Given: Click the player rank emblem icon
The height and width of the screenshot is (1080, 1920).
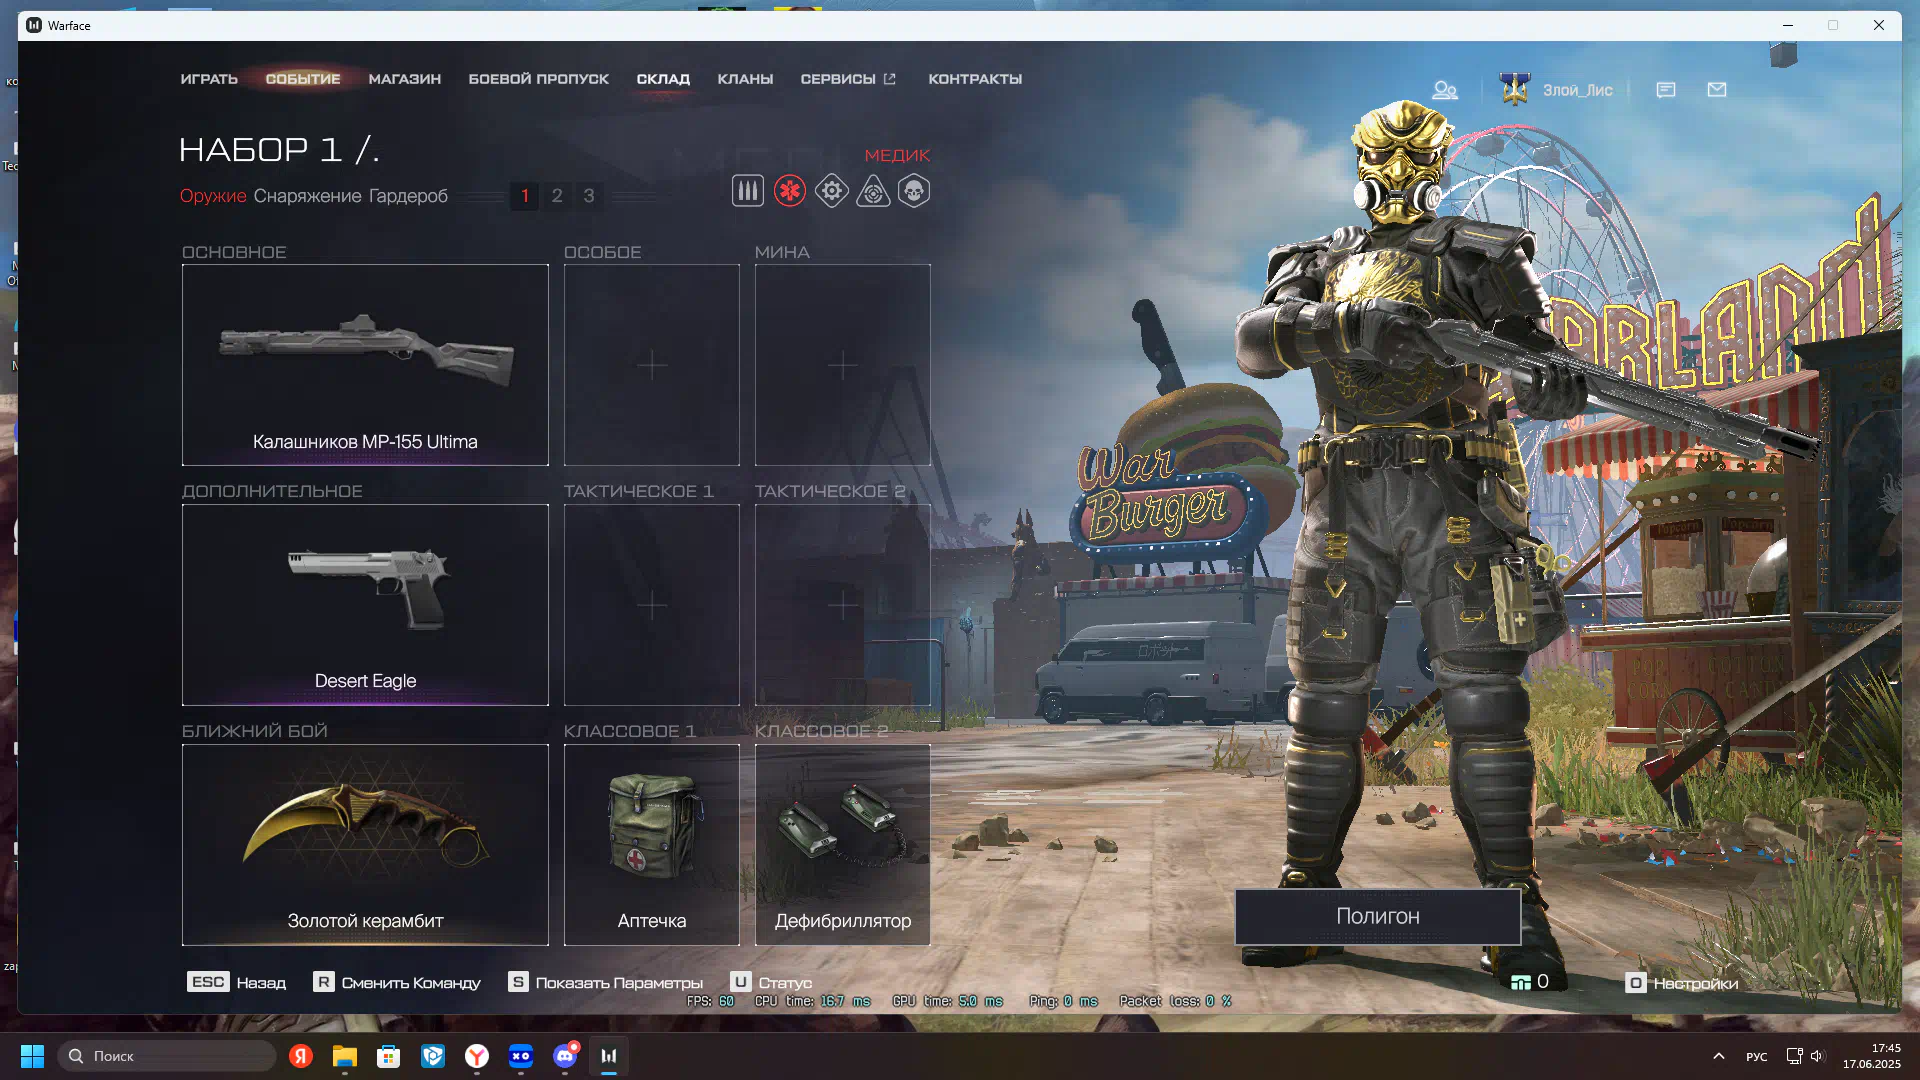Looking at the screenshot, I should 1515,89.
